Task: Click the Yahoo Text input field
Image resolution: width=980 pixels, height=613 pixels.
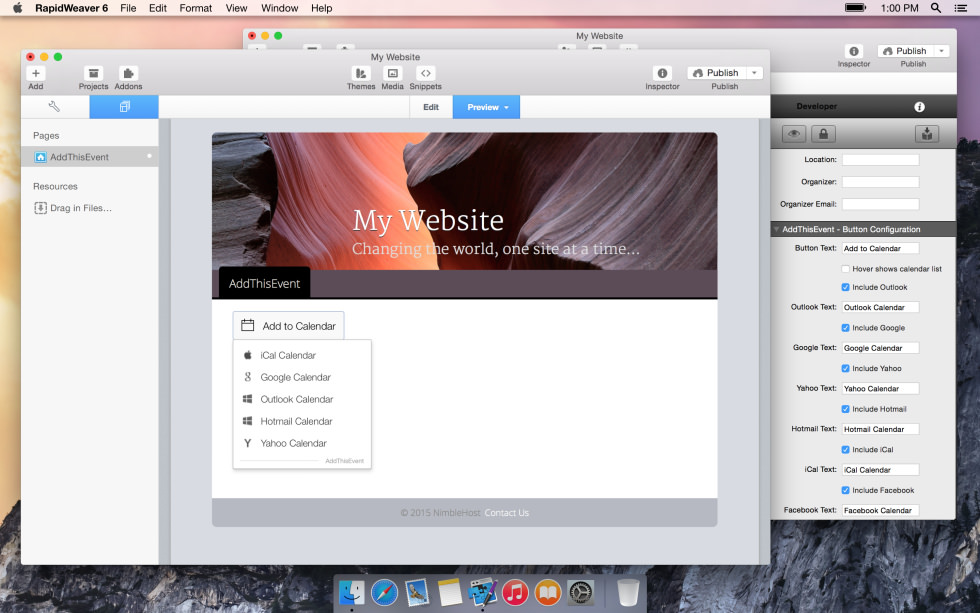Action: [880, 389]
